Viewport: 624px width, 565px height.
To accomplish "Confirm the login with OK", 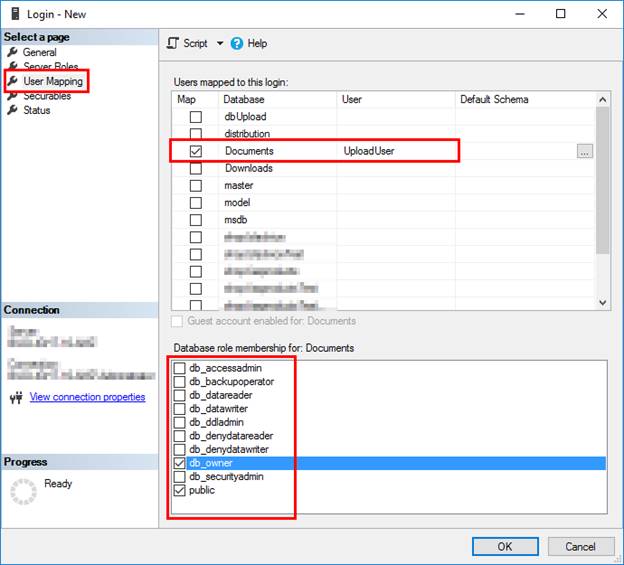I will [505, 546].
